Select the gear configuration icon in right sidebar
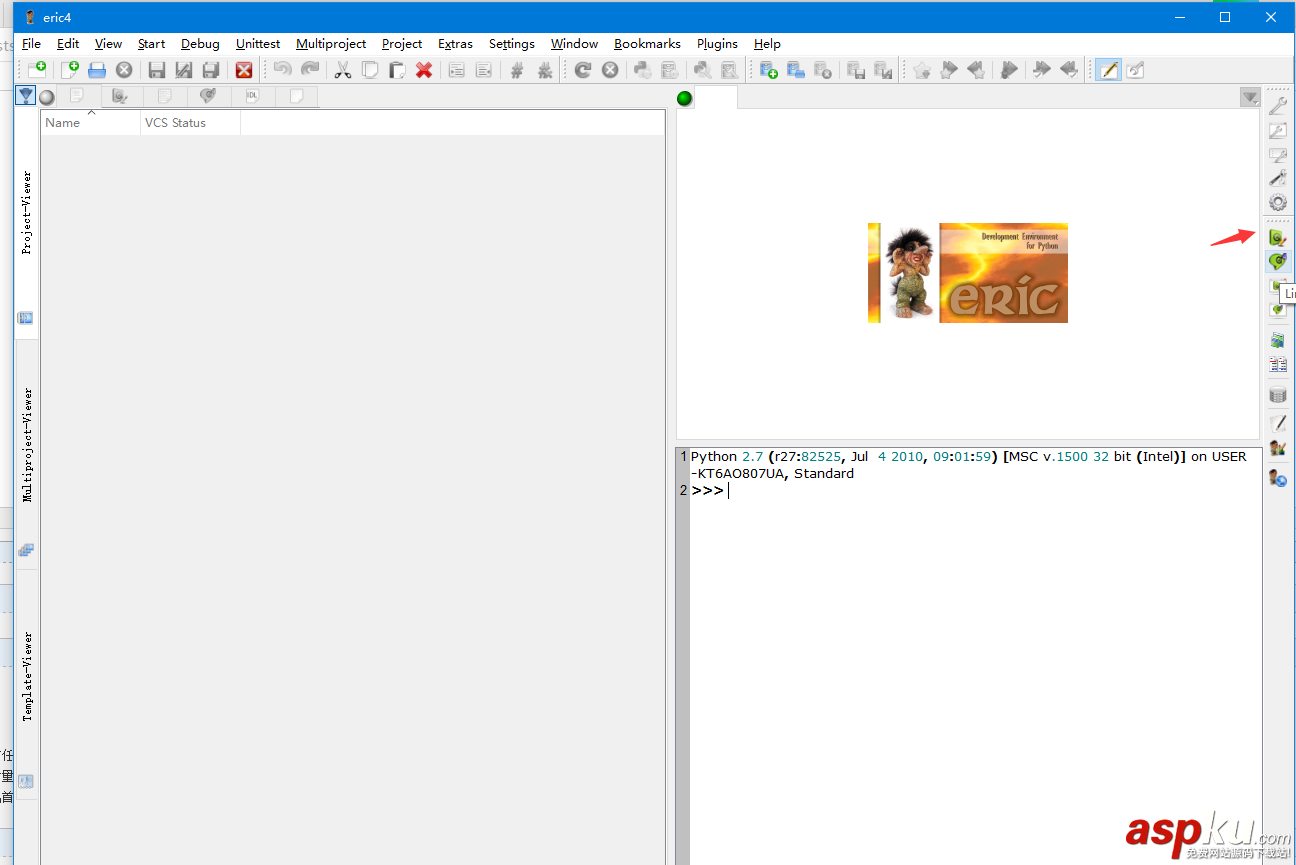The height and width of the screenshot is (865, 1296). (x=1278, y=202)
